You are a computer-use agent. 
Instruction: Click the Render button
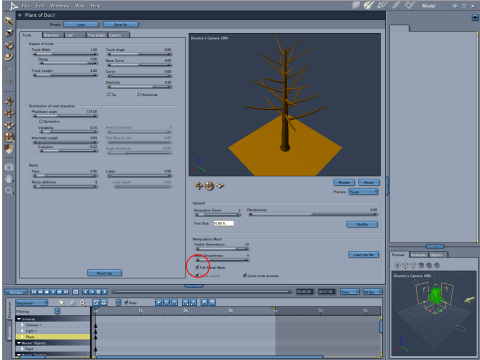click(344, 182)
